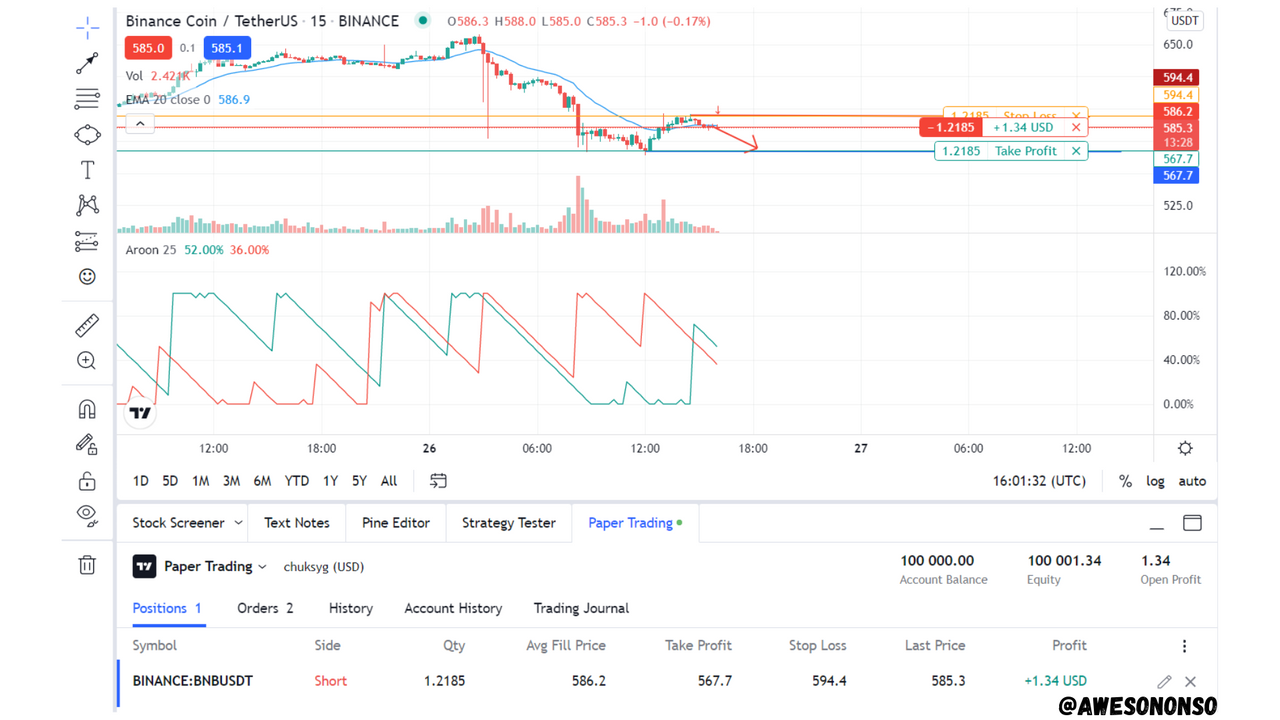This screenshot has height=720, width=1280.
Task: Open the Strategy Tester tab
Action: (509, 523)
